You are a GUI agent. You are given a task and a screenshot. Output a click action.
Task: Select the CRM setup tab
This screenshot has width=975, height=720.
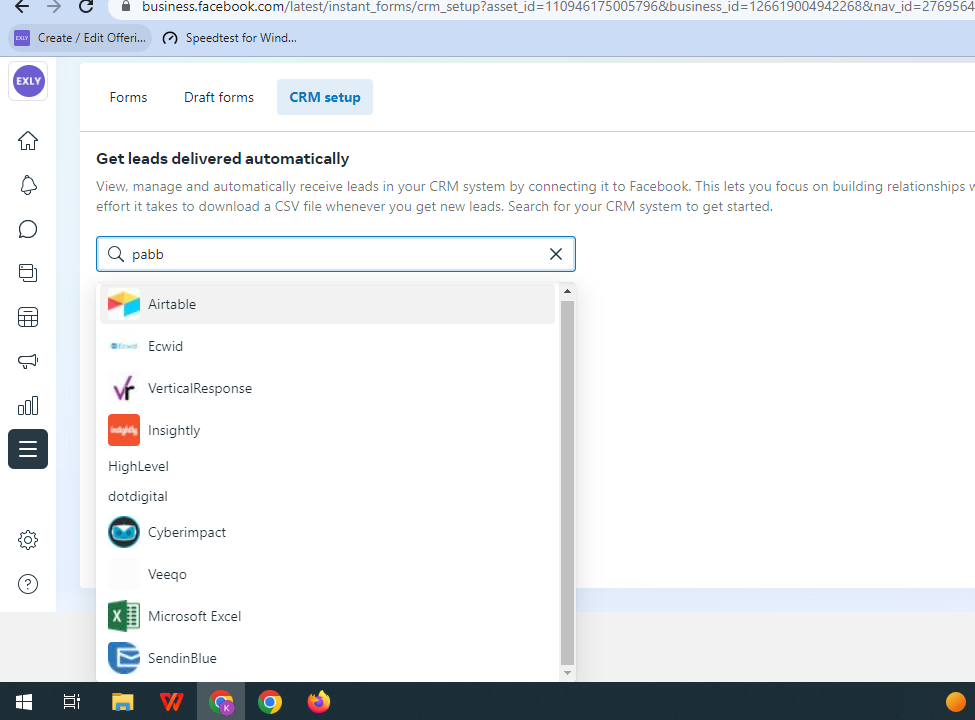[x=325, y=97]
